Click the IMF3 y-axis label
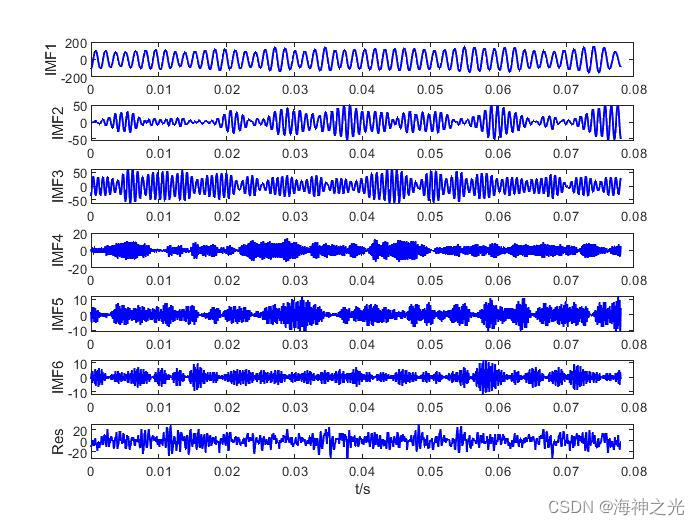 [58, 186]
